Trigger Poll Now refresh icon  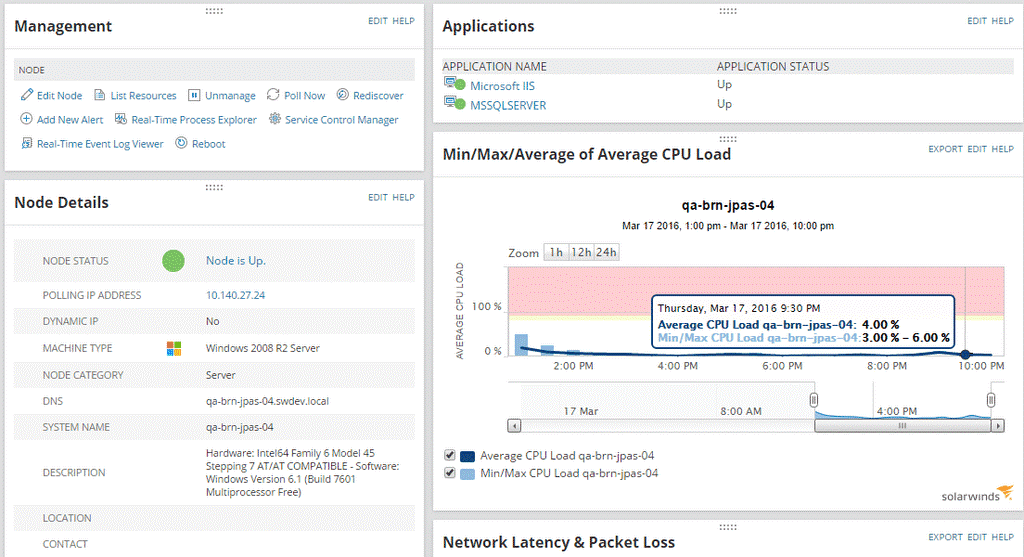[x=273, y=95]
